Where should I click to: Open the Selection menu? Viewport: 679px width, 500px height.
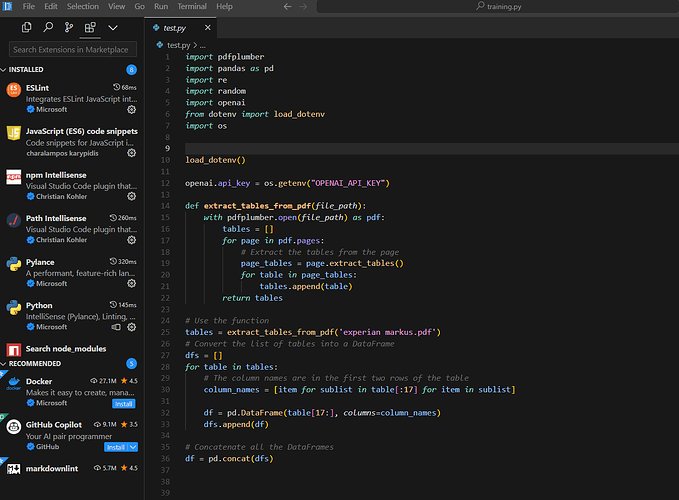83,6
